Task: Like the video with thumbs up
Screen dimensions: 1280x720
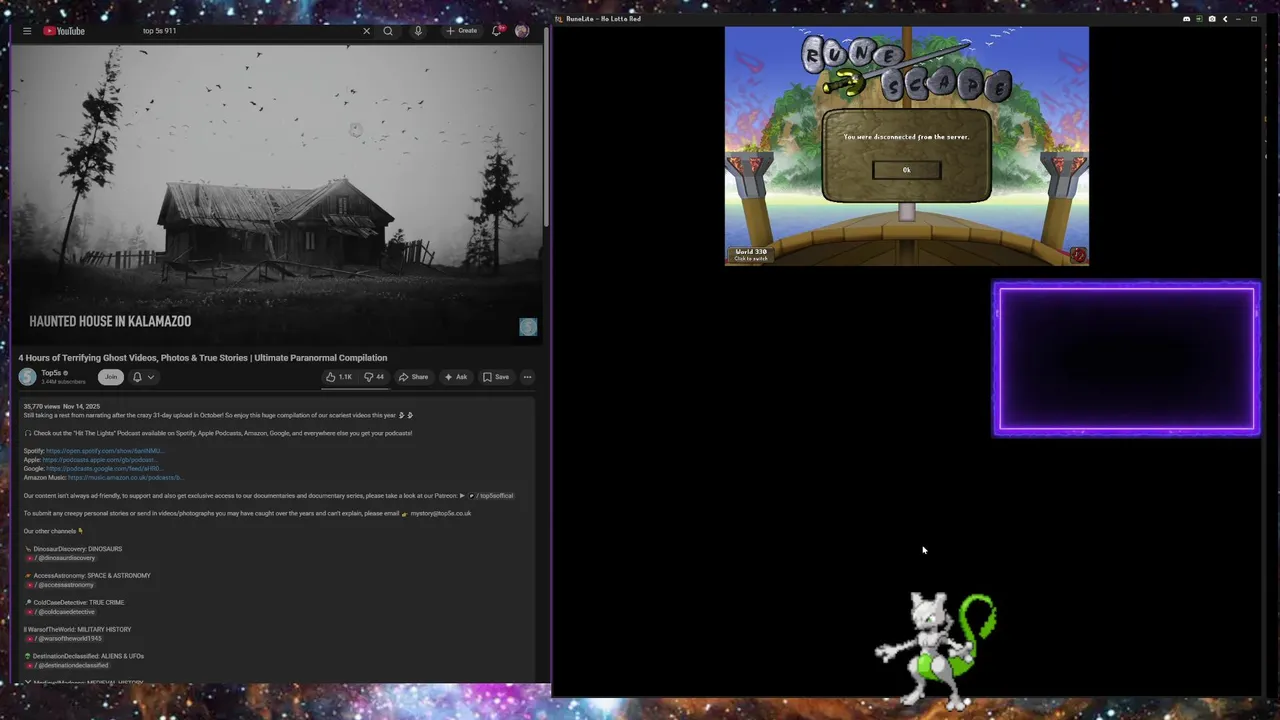Action: tap(339, 377)
